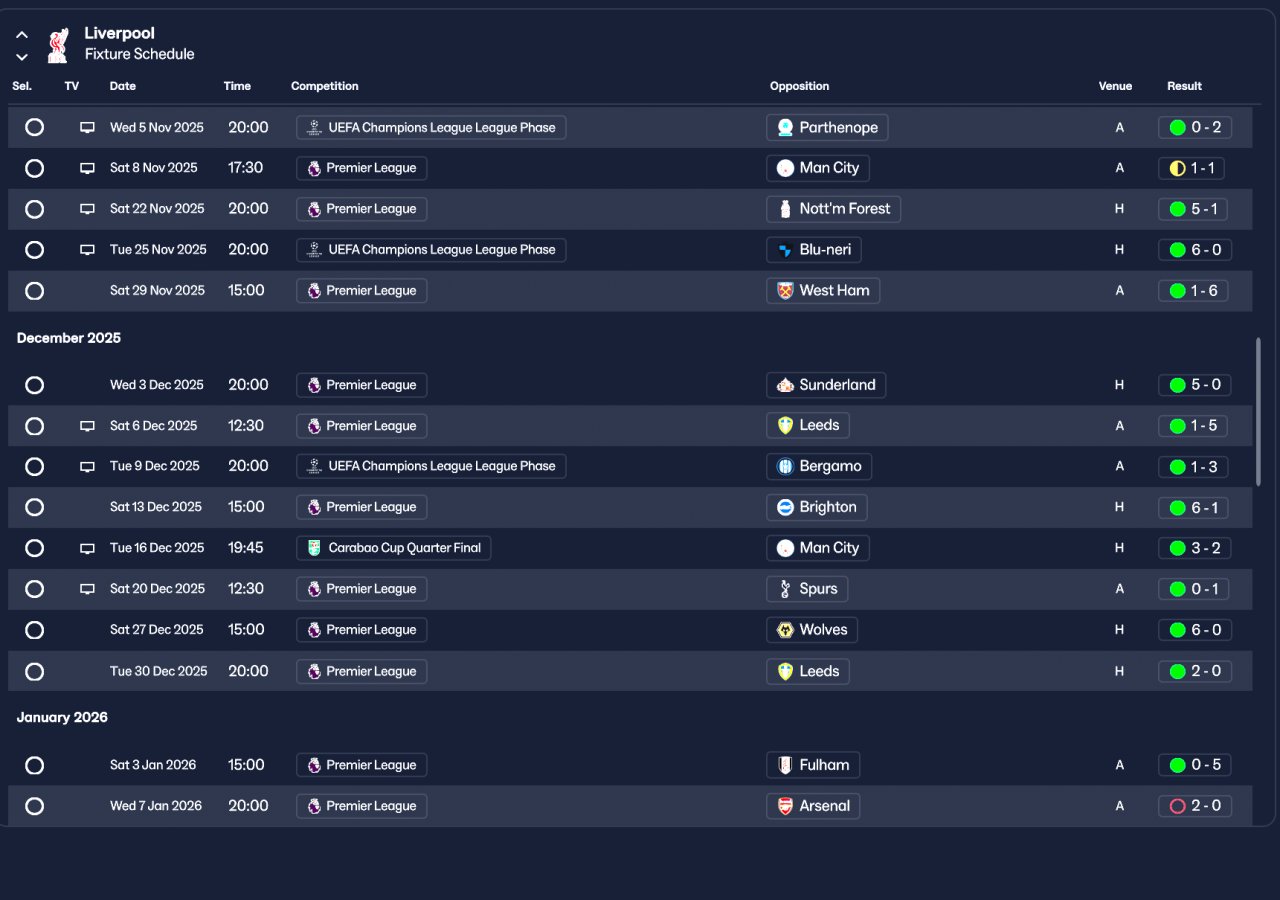Click the West Ham club crest
Image resolution: width=1280 pixels, height=900 pixels.
785,291
